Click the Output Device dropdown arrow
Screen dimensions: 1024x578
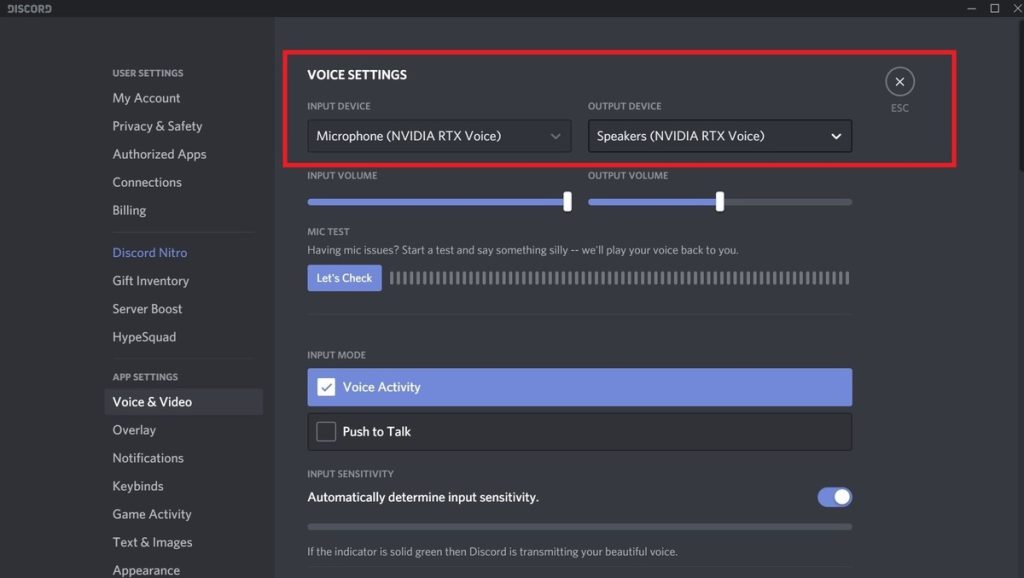(x=836, y=136)
